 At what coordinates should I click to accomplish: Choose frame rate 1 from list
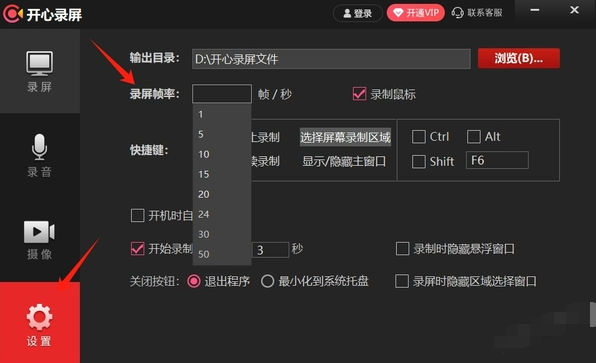222,114
